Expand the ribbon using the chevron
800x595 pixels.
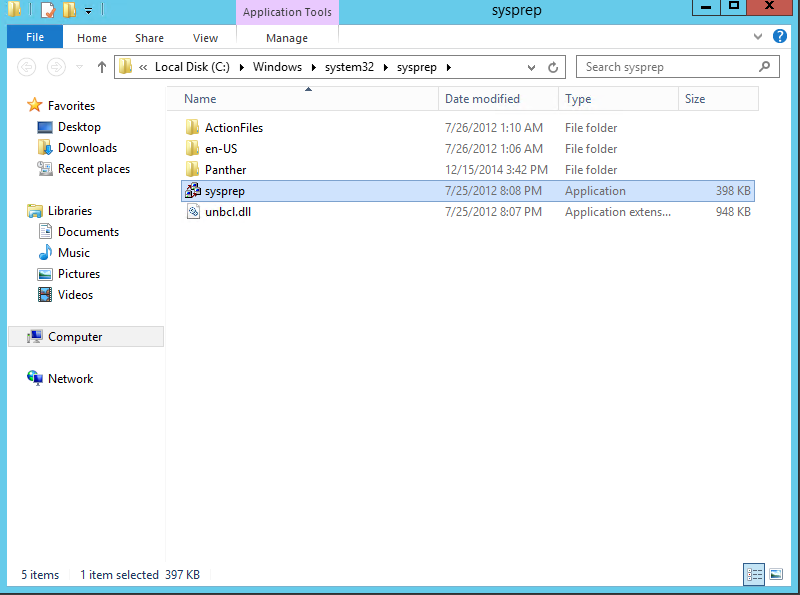coord(758,36)
